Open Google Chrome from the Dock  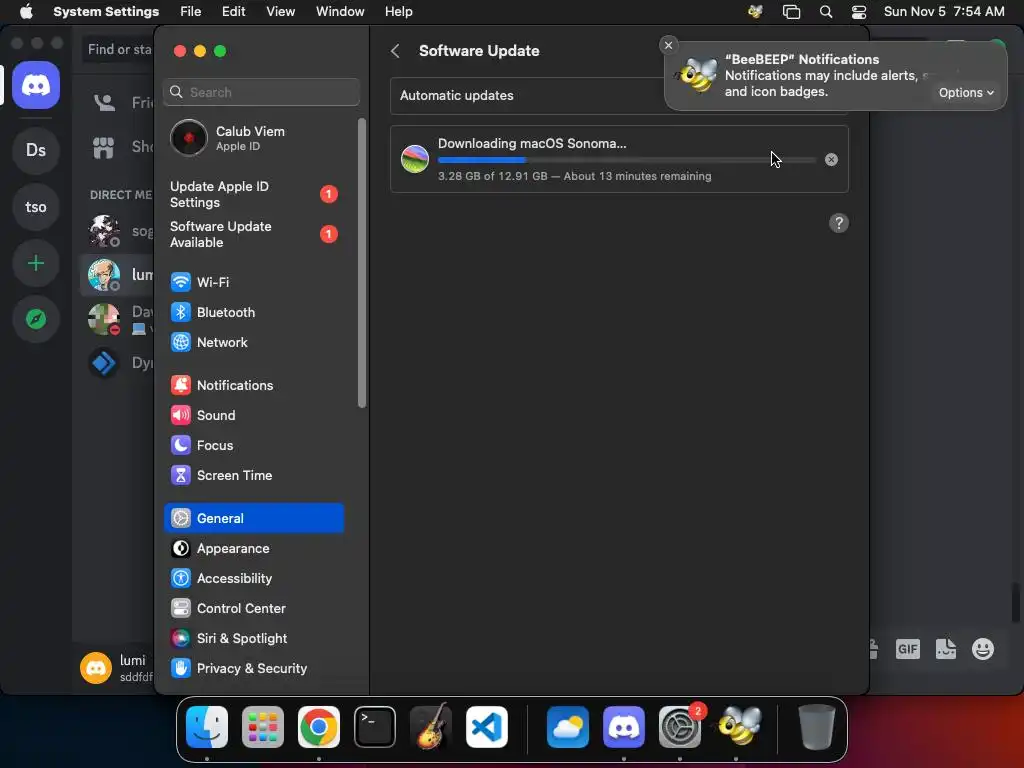click(319, 727)
